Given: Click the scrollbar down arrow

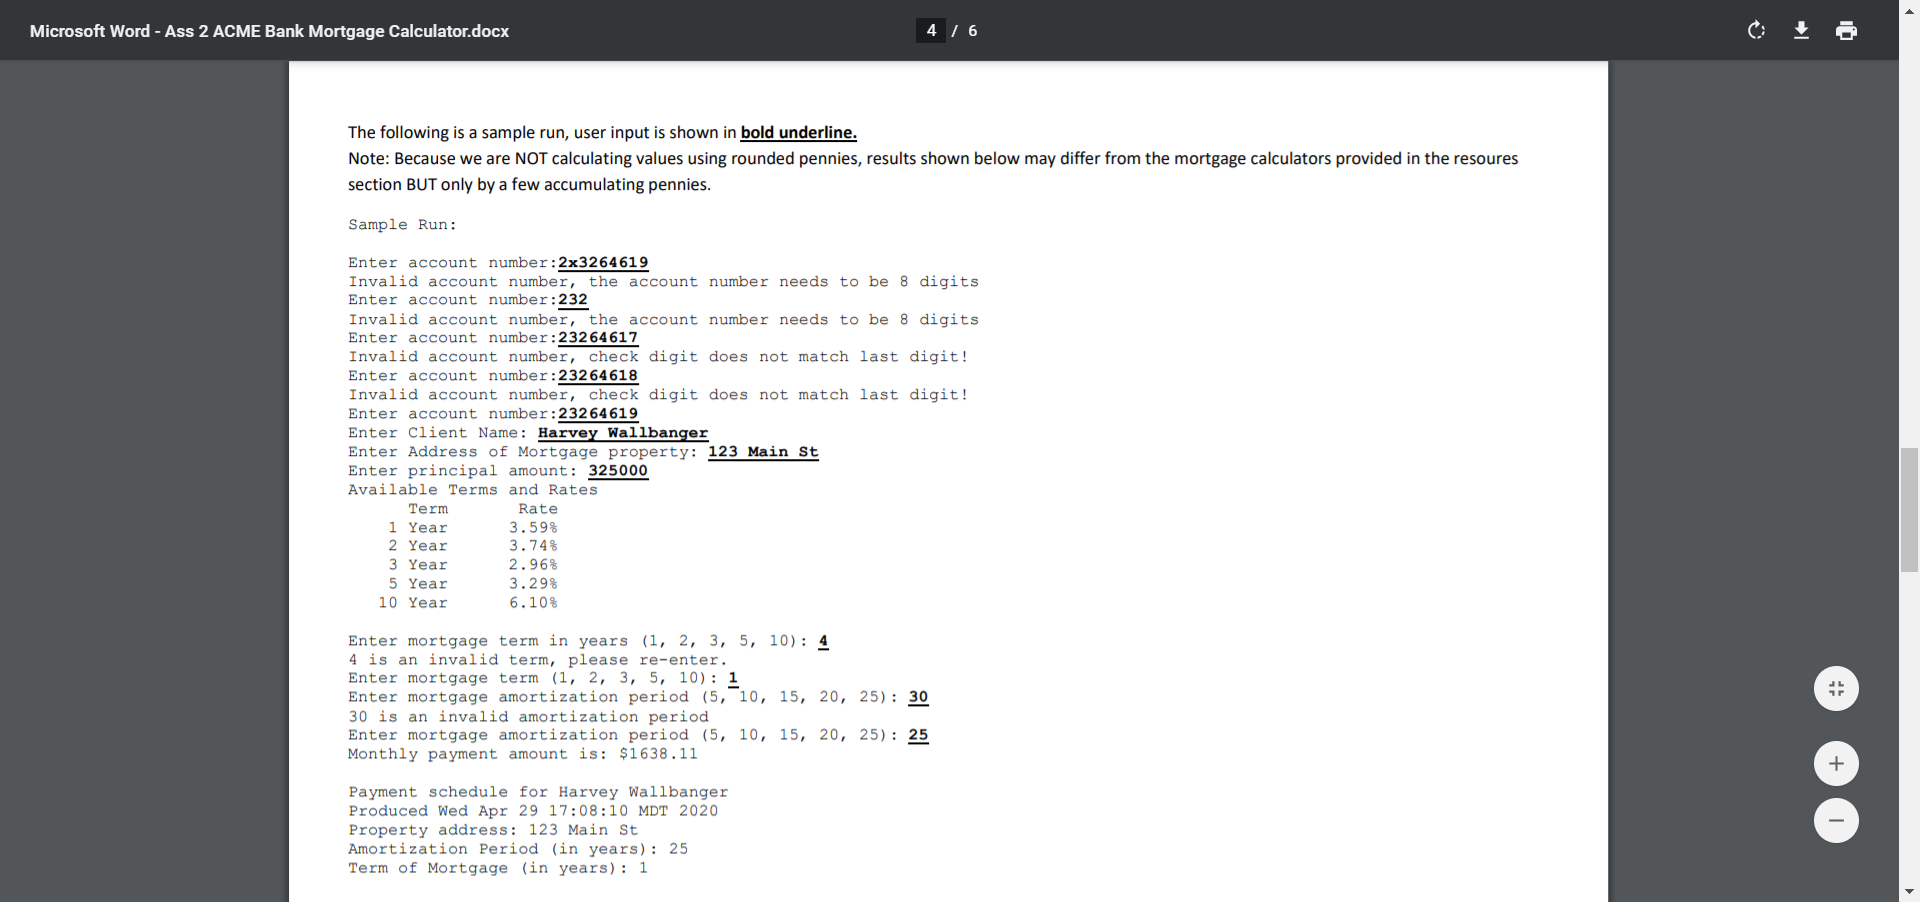Looking at the screenshot, I should click(1909, 891).
